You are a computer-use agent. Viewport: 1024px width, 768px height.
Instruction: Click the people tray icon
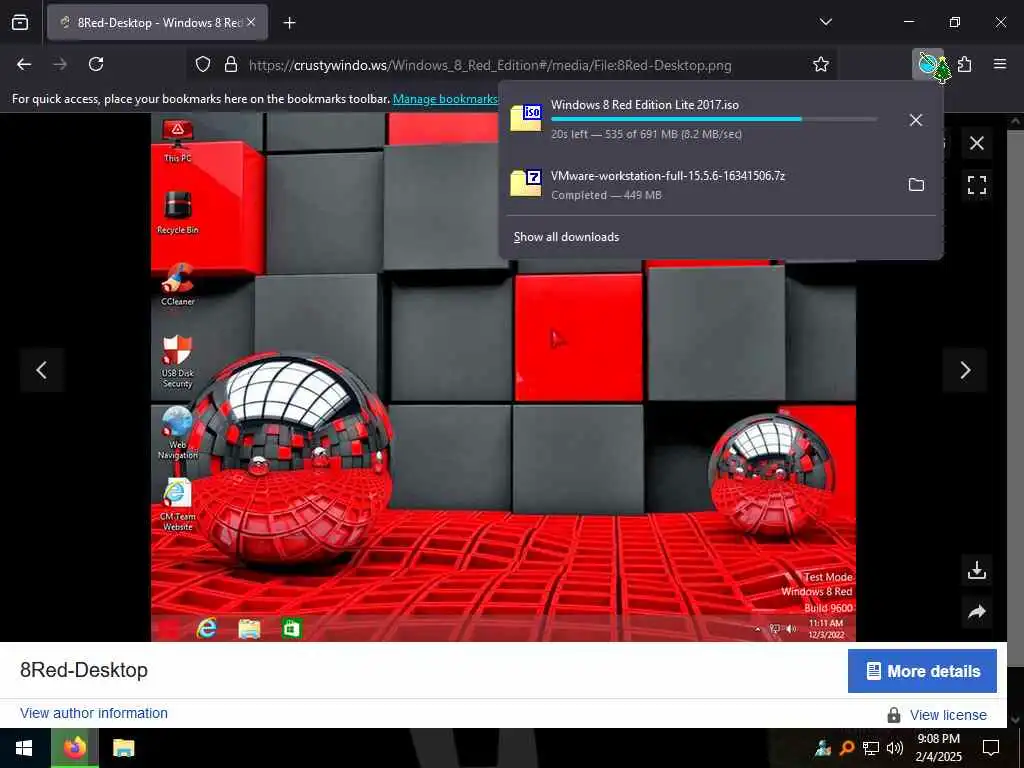click(823, 748)
